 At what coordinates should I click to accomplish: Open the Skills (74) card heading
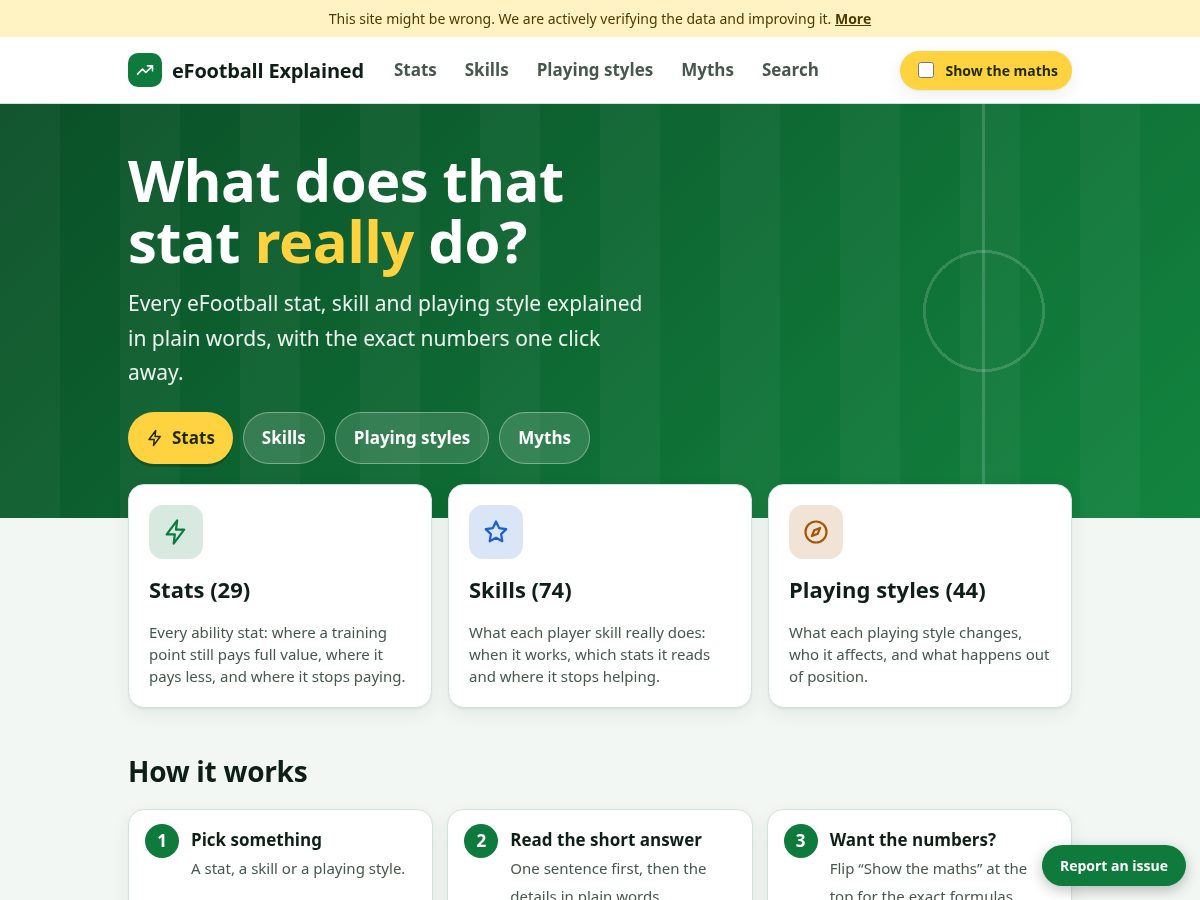pyautogui.click(x=520, y=591)
